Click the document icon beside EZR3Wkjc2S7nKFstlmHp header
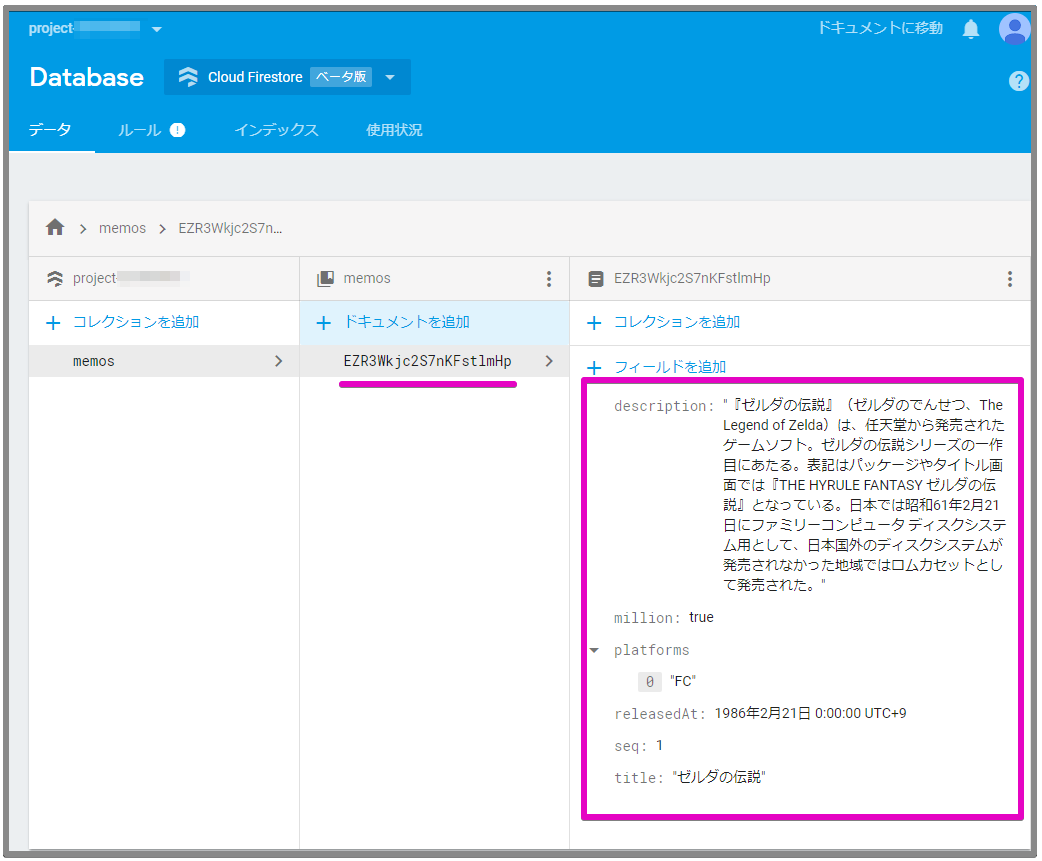This screenshot has height=861, width=1042. click(597, 277)
